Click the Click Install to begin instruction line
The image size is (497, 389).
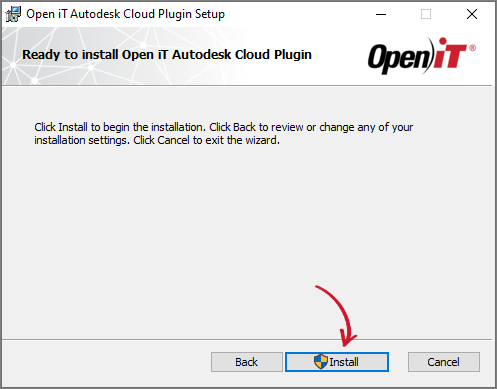(x=224, y=127)
